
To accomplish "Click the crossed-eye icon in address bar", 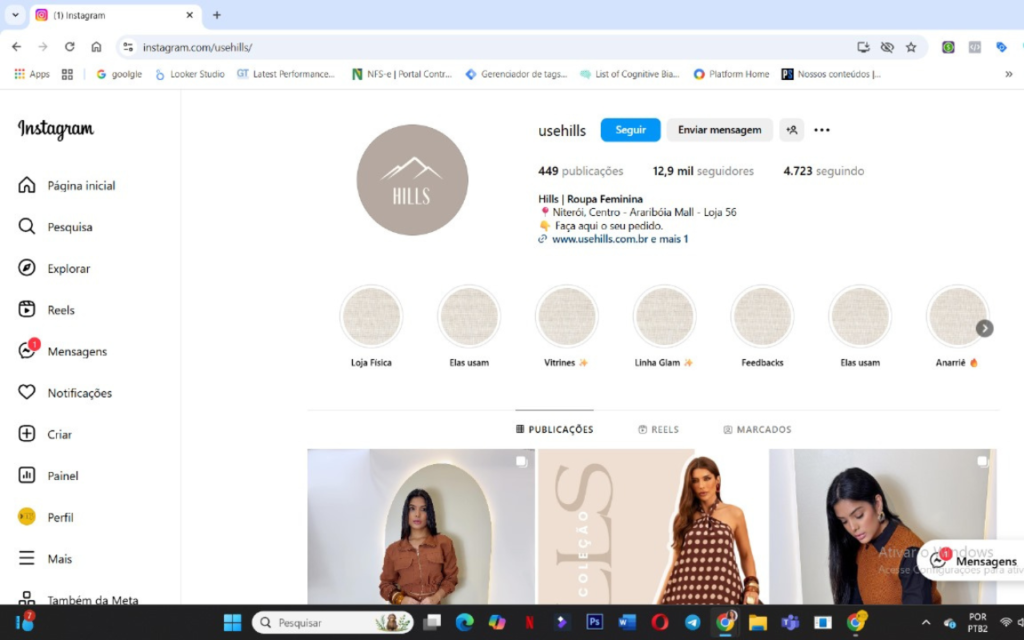I will [x=887, y=47].
